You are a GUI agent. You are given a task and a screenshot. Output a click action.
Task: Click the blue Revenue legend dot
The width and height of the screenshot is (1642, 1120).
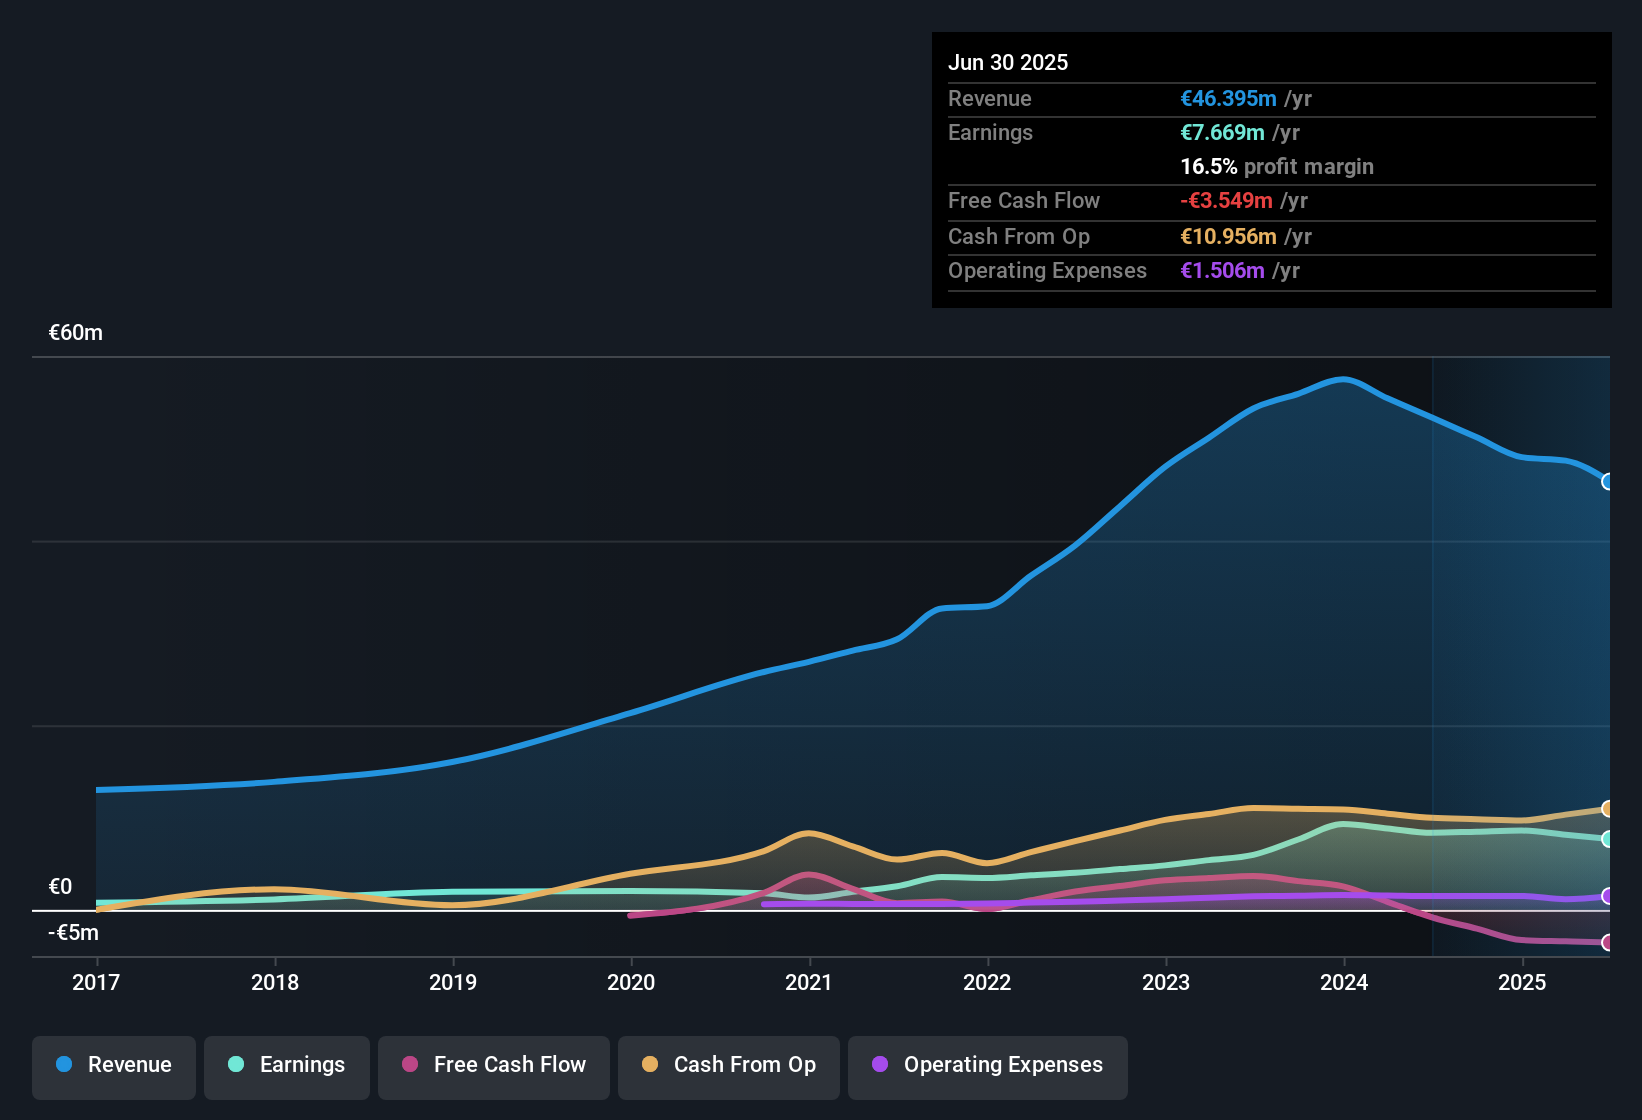point(64,1064)
